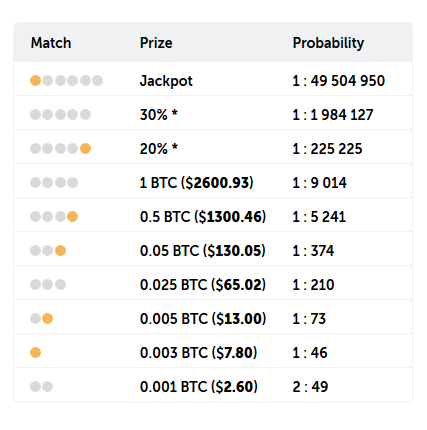Select the 1 BTC ($2600.93) prize

197,183
